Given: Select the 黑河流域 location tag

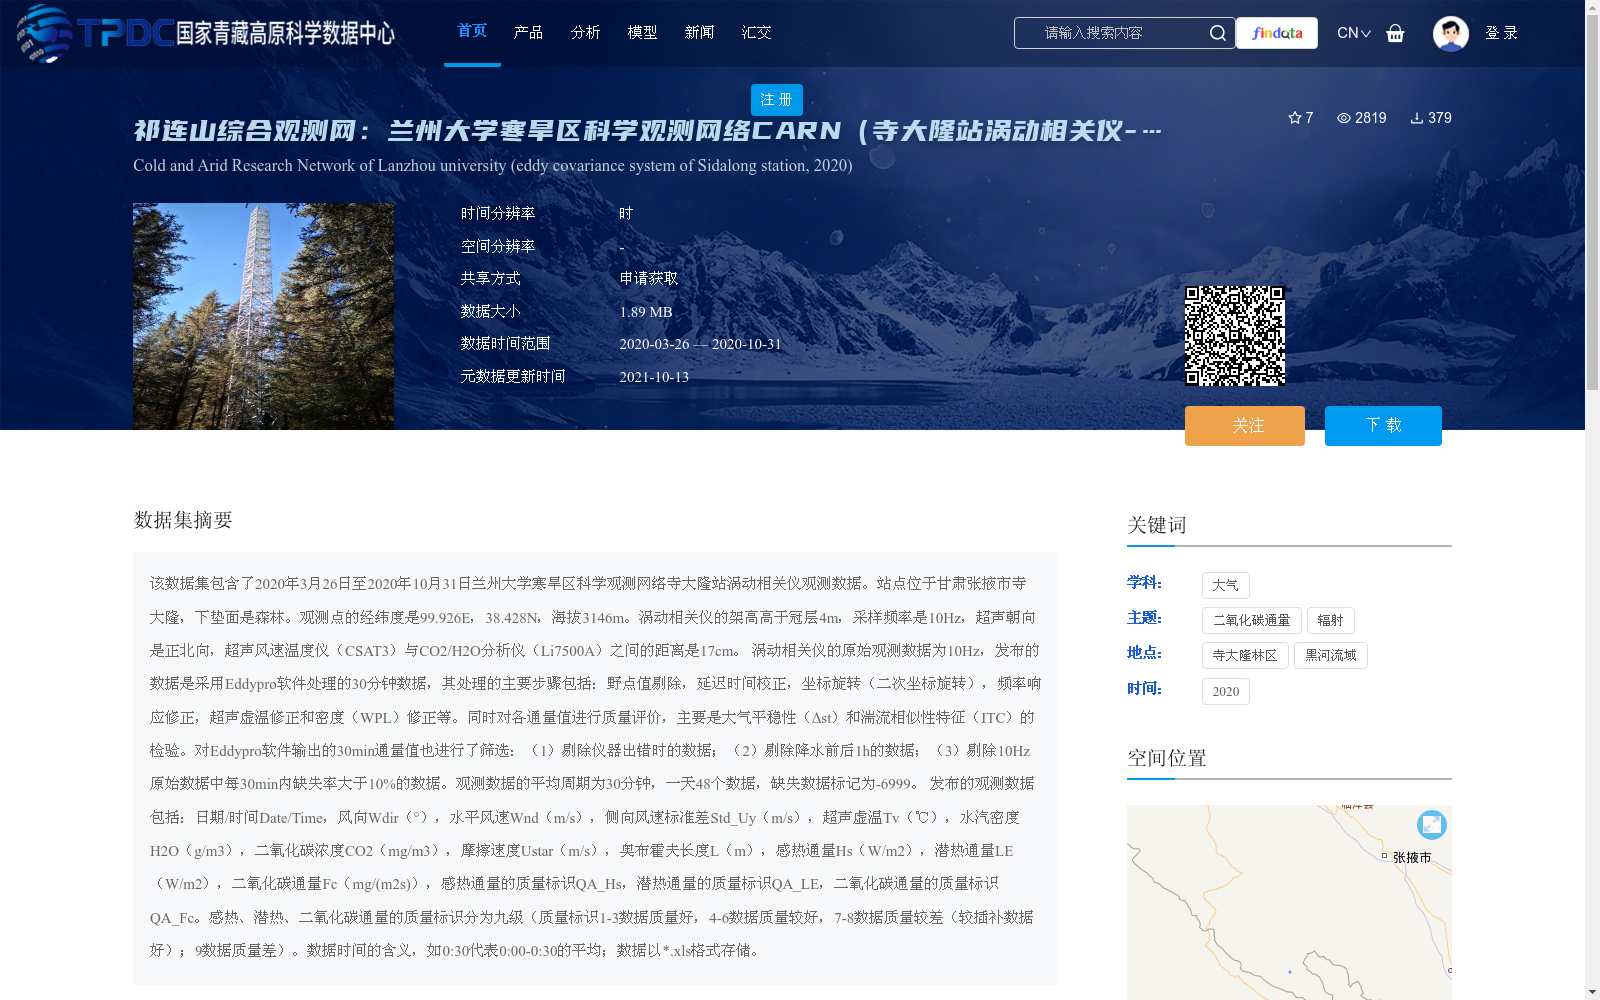Looking at the screenshot, I should click(x=1330, y=655).
